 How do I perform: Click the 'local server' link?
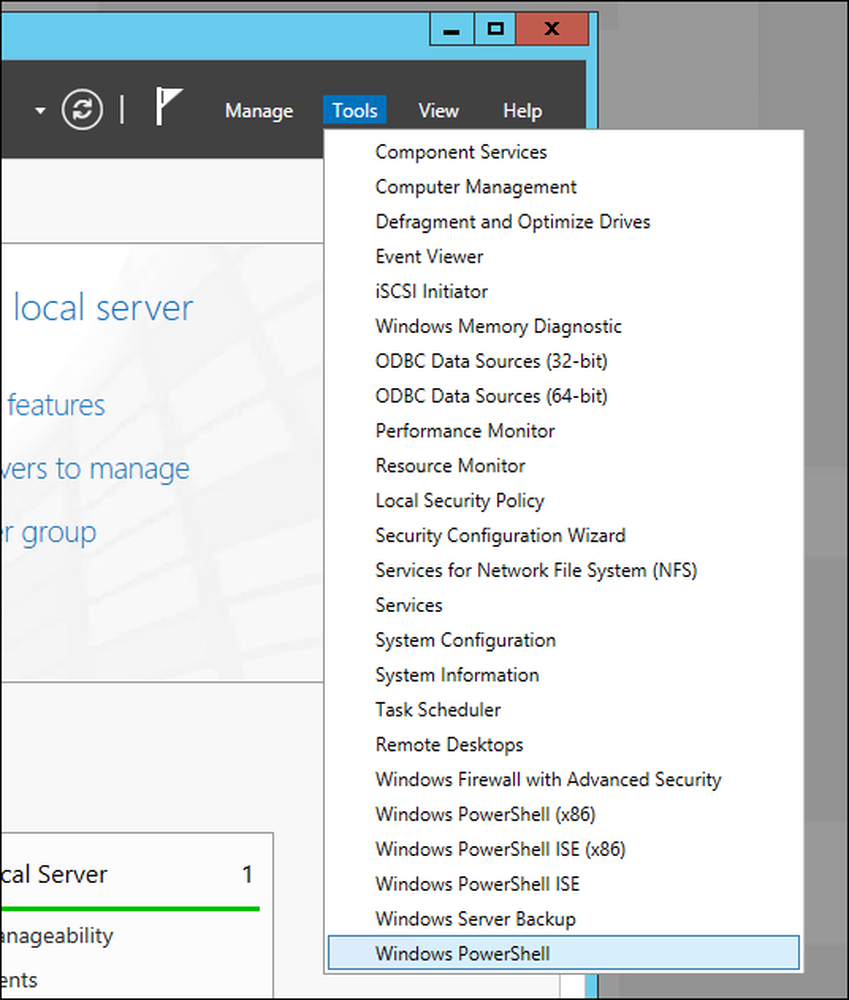tap(103, 308)
